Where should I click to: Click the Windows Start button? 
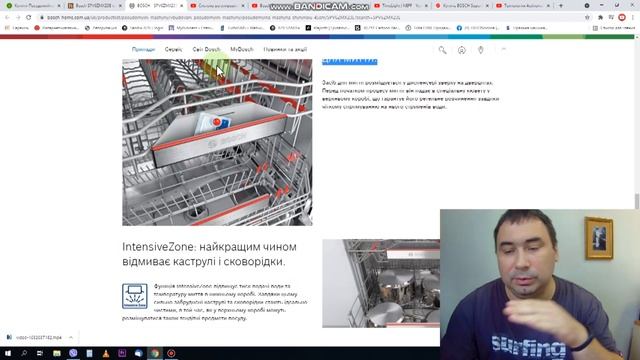point(7,353)
